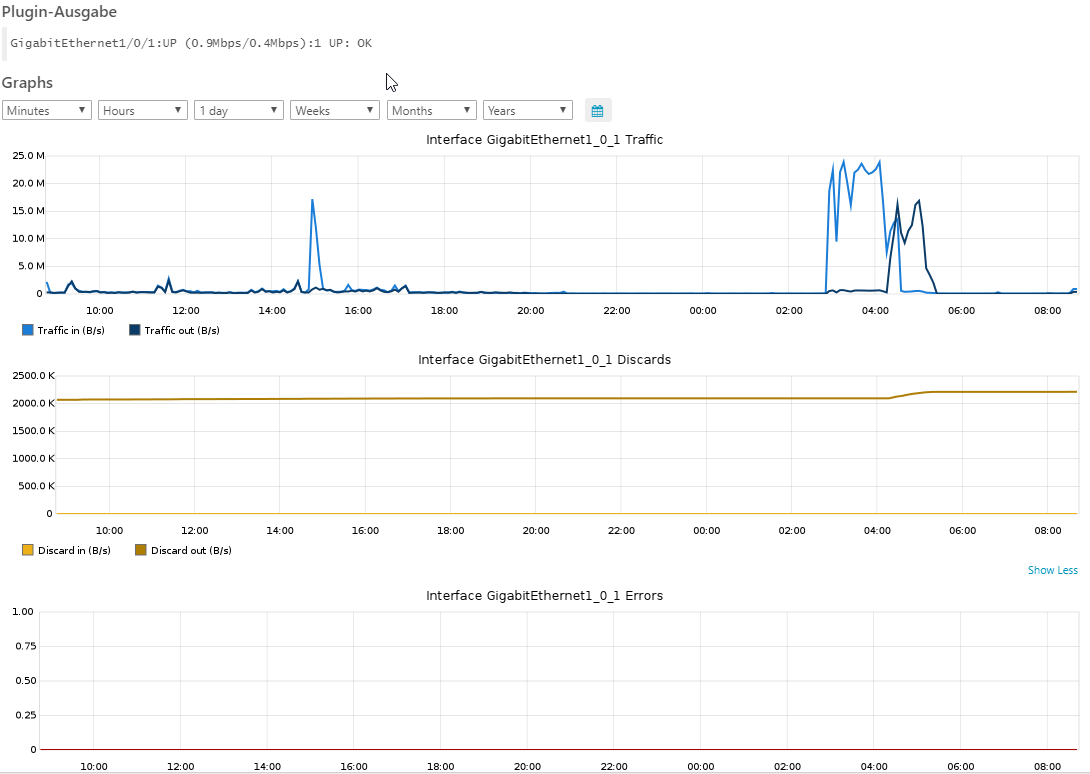Click the 1.00 axis label on errors graph

pyautogui.click(x=23, y=611)
